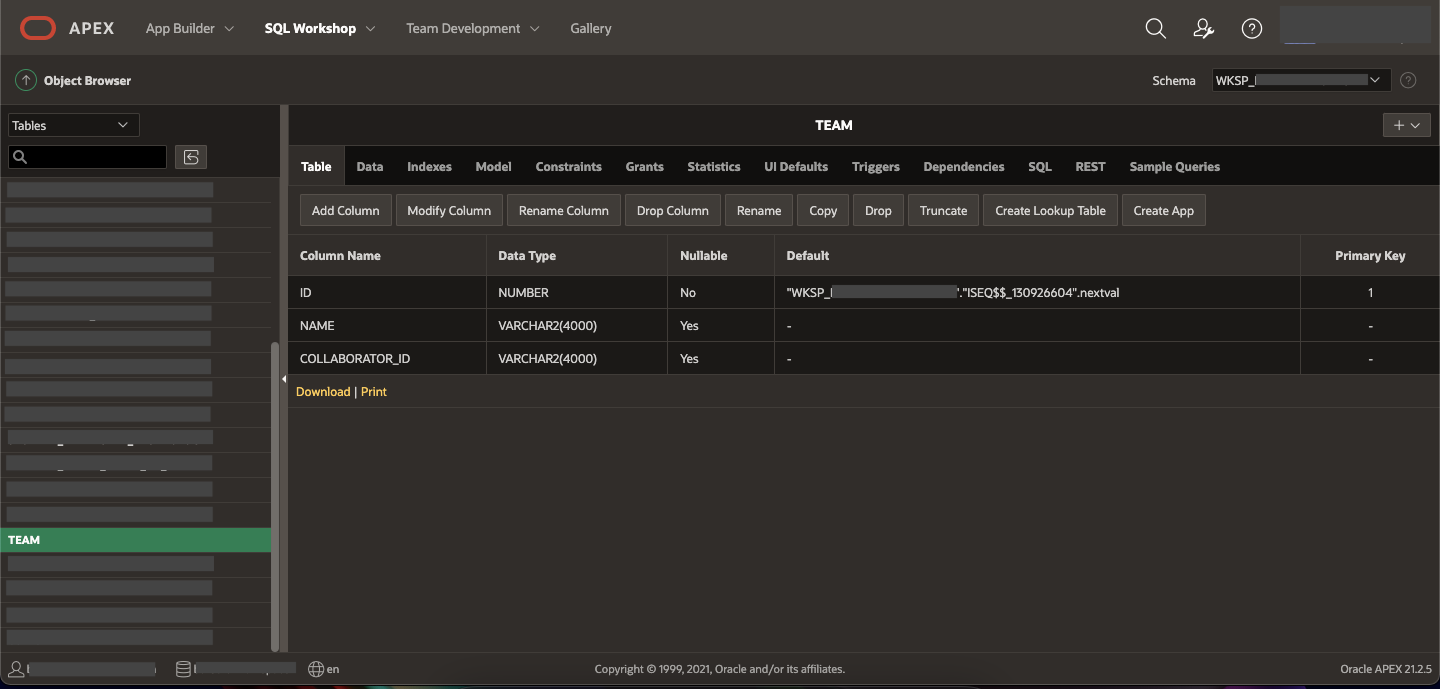Viewport: 1440px width, 689px height.
Task: Click the Download link
Action: (323, 391)
